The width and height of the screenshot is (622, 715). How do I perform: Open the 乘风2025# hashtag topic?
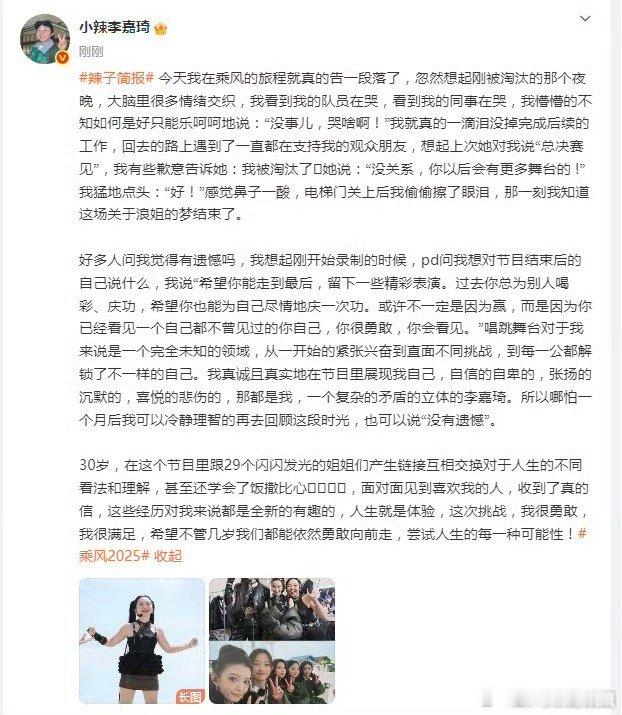(x=114, y=555)
